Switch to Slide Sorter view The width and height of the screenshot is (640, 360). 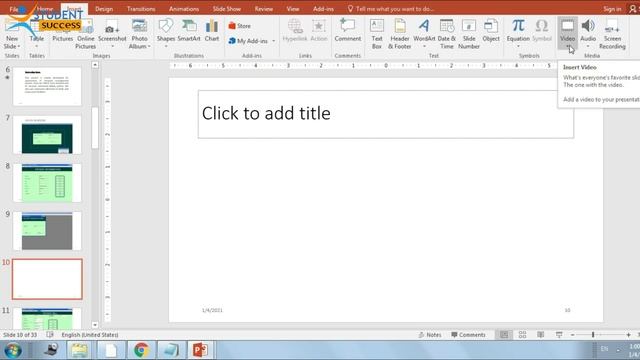point(522,335)
